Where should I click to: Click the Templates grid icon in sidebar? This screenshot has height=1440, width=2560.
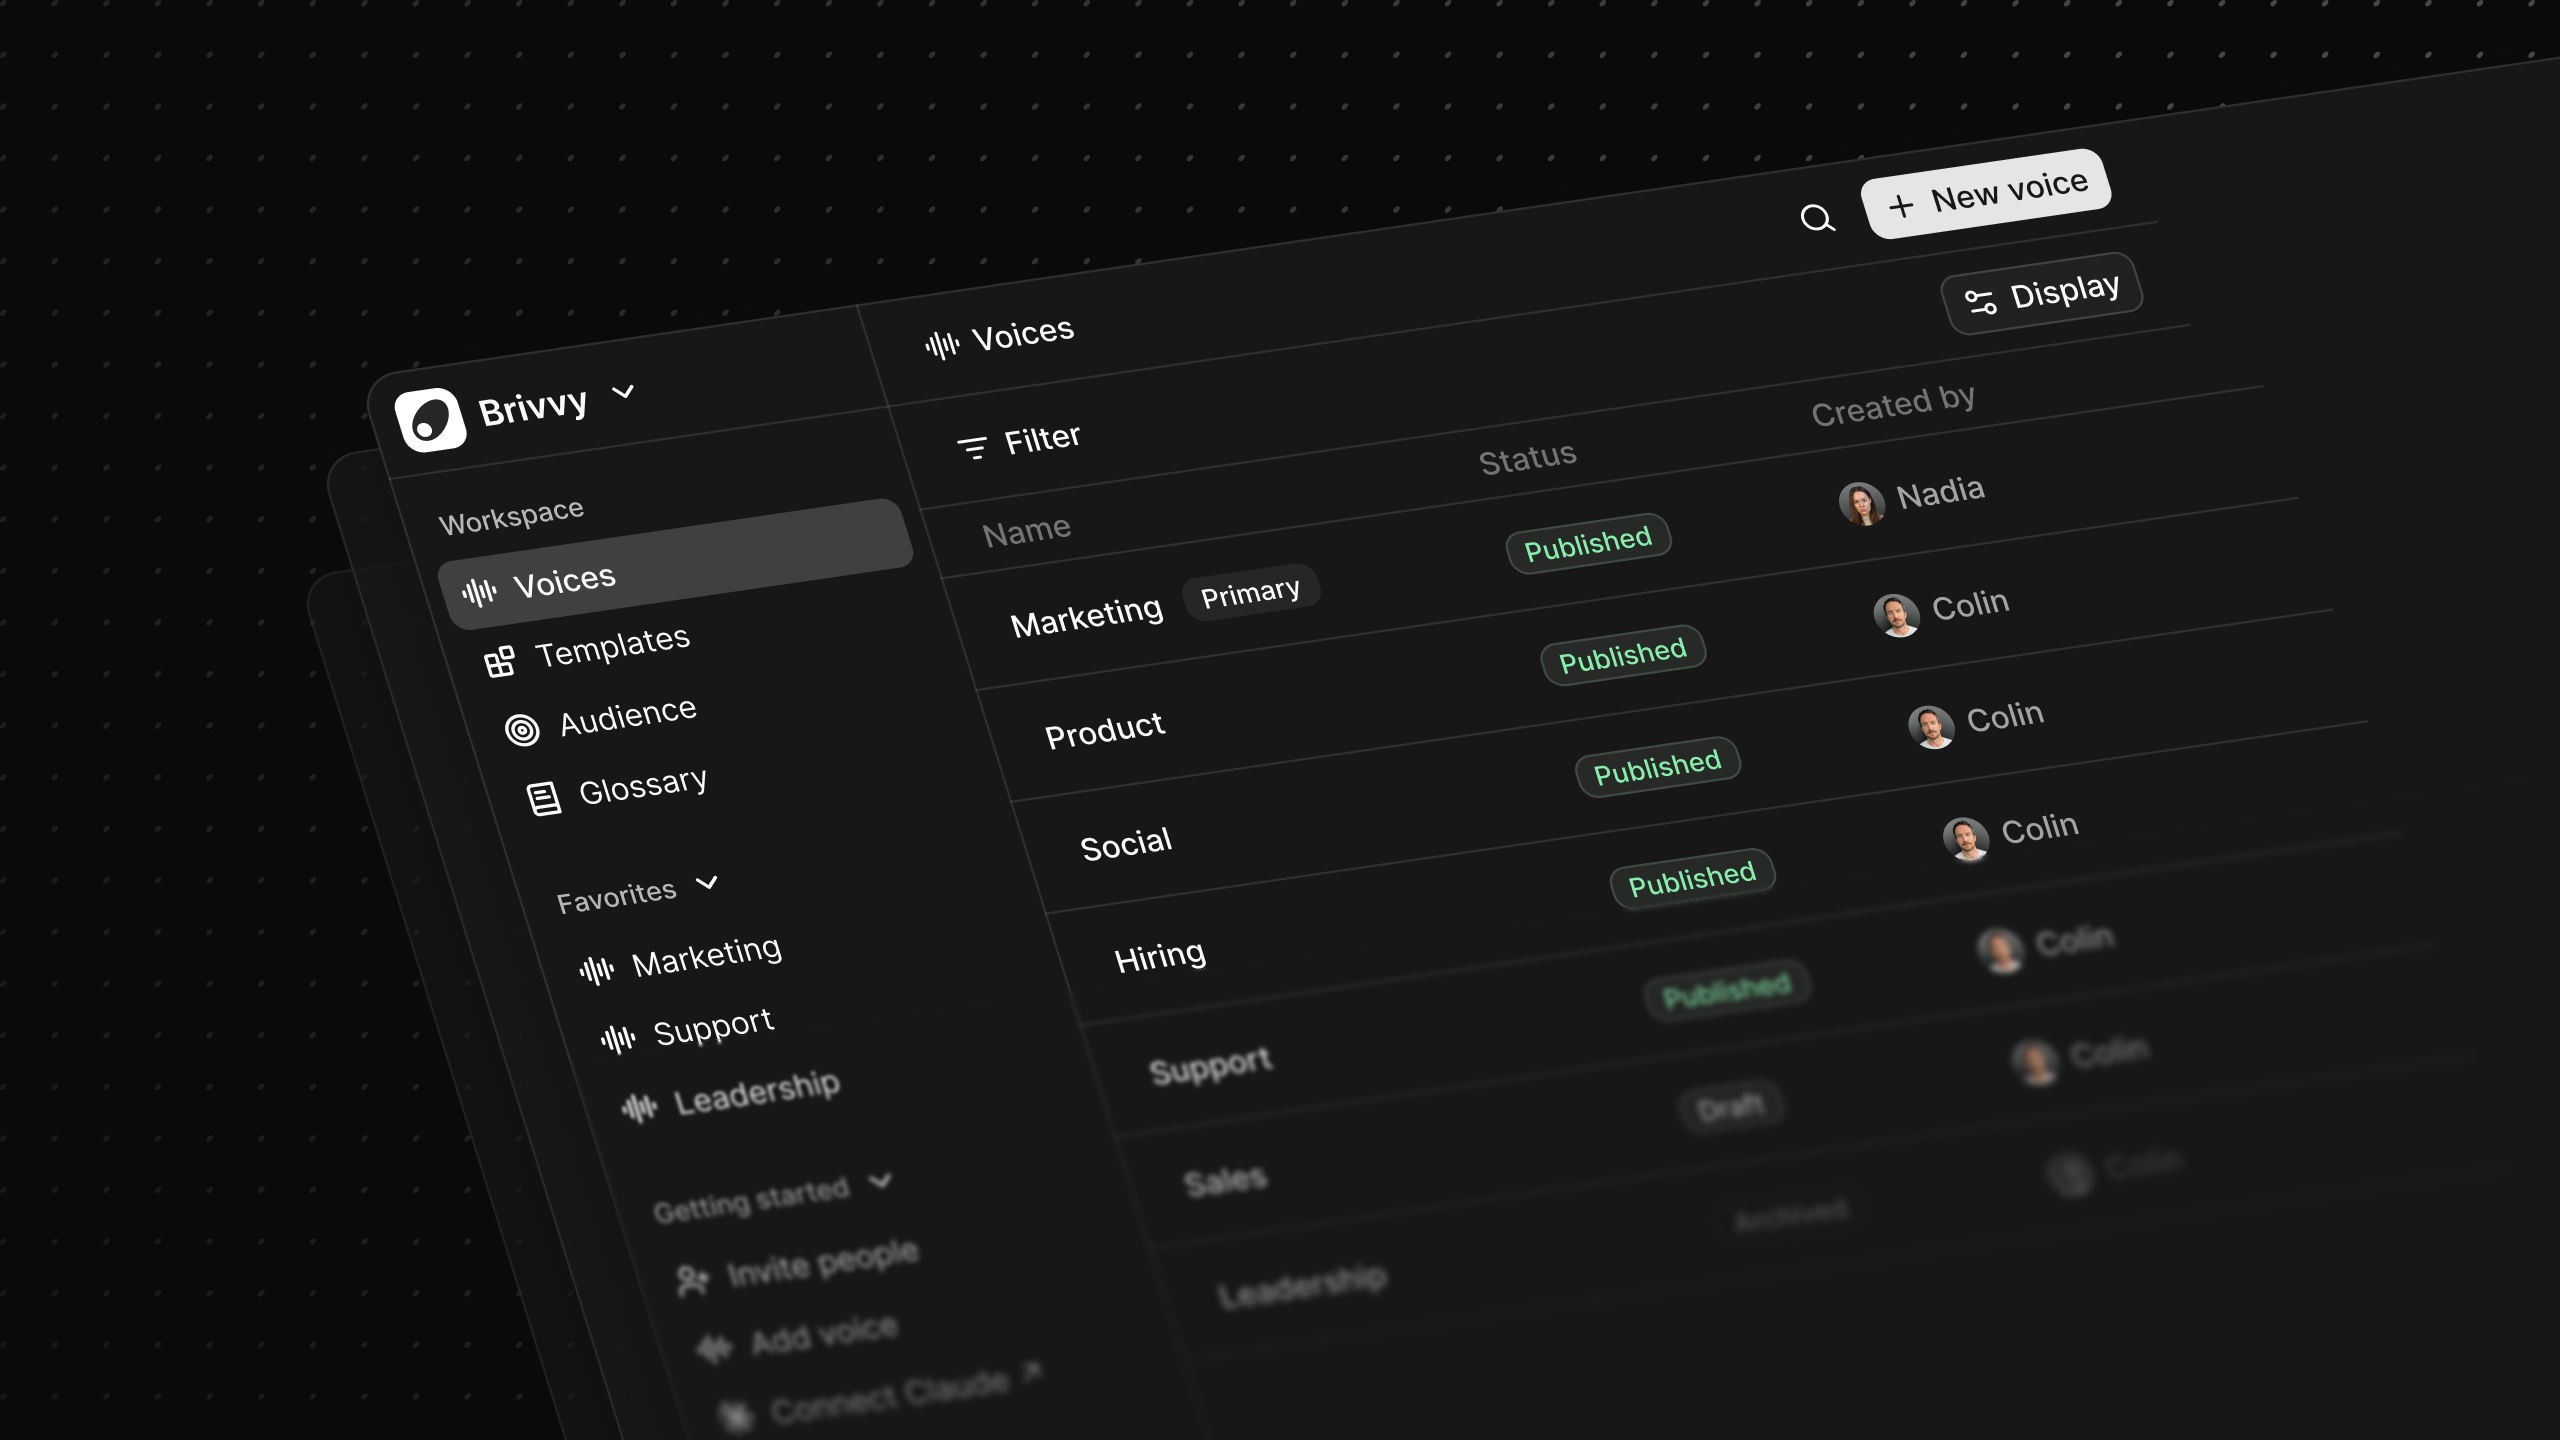pyautogui.click(x=499, y=661)
